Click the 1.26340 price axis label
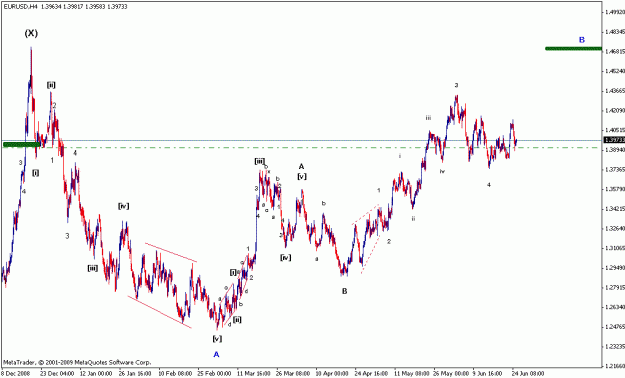This screenshot has width=625, height=378. point(616,307)
